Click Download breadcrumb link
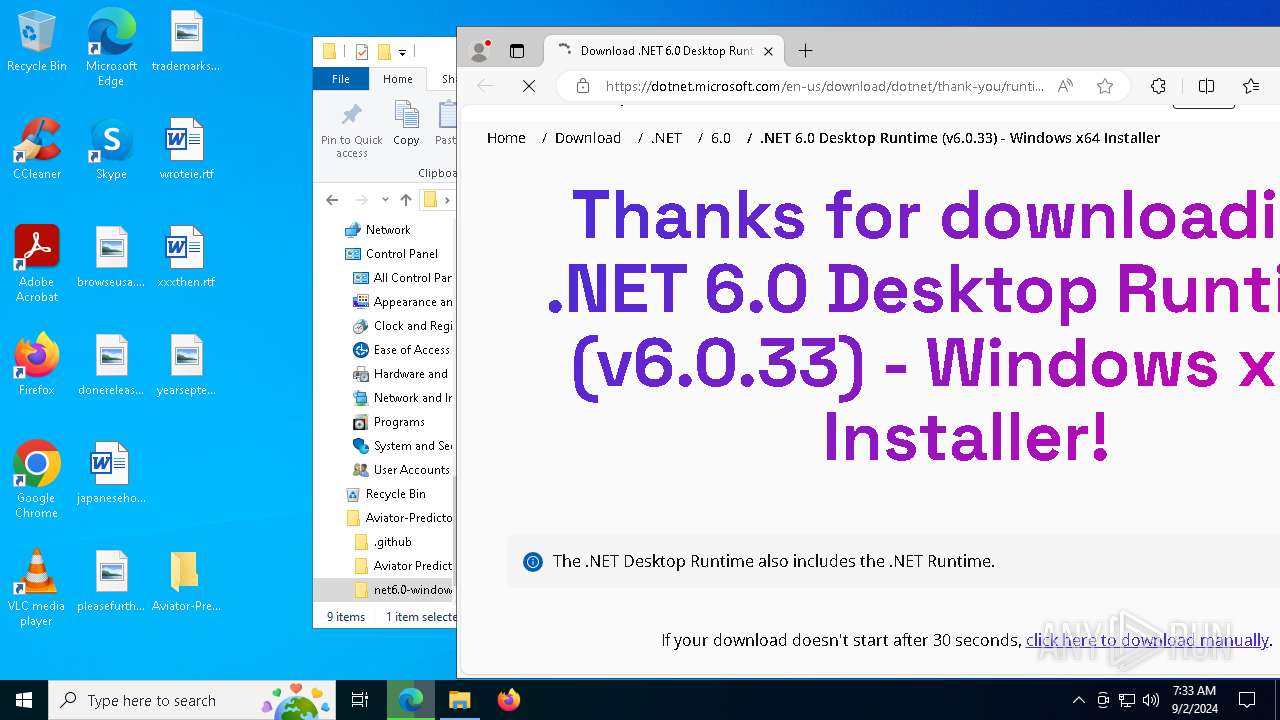 (x=588, y=138)
